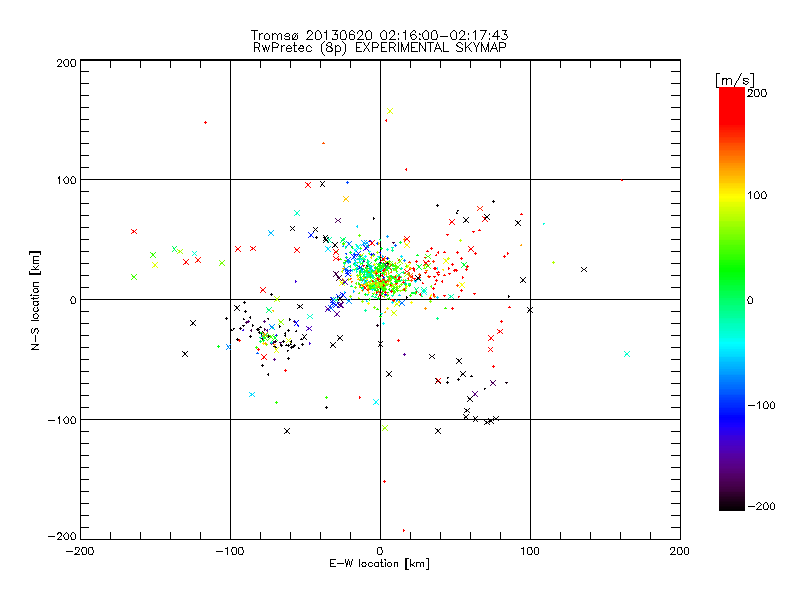Click the y-axis '-200' tick label
800x600 pixels.
click(x=62, y=536)
